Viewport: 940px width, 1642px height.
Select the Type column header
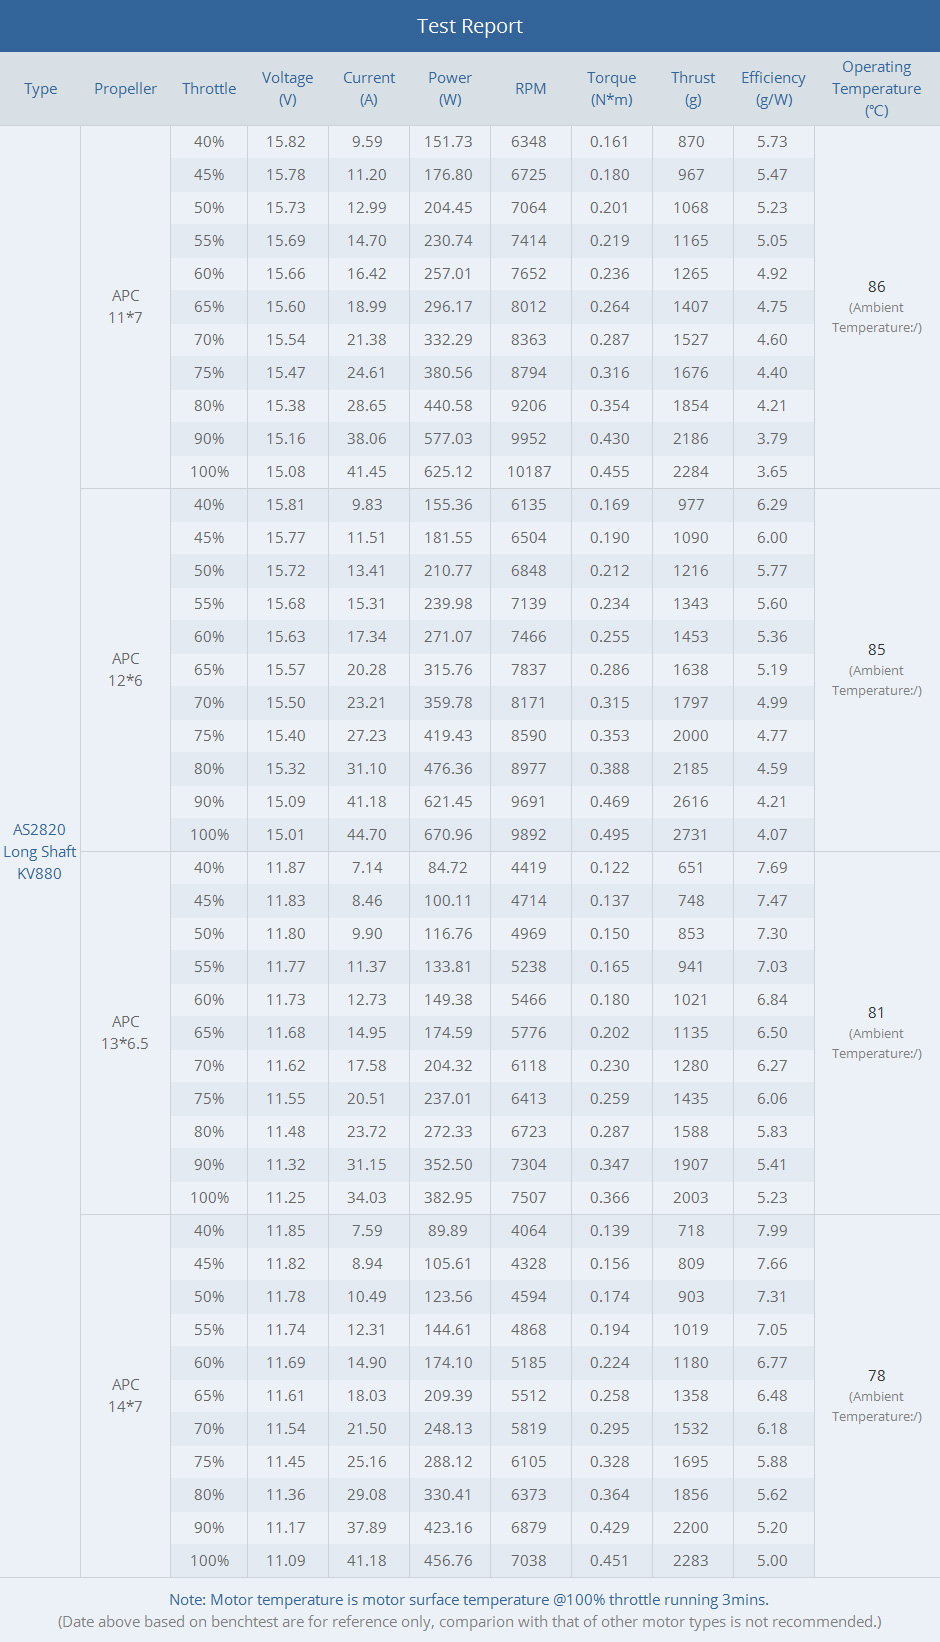click(40, 89)
